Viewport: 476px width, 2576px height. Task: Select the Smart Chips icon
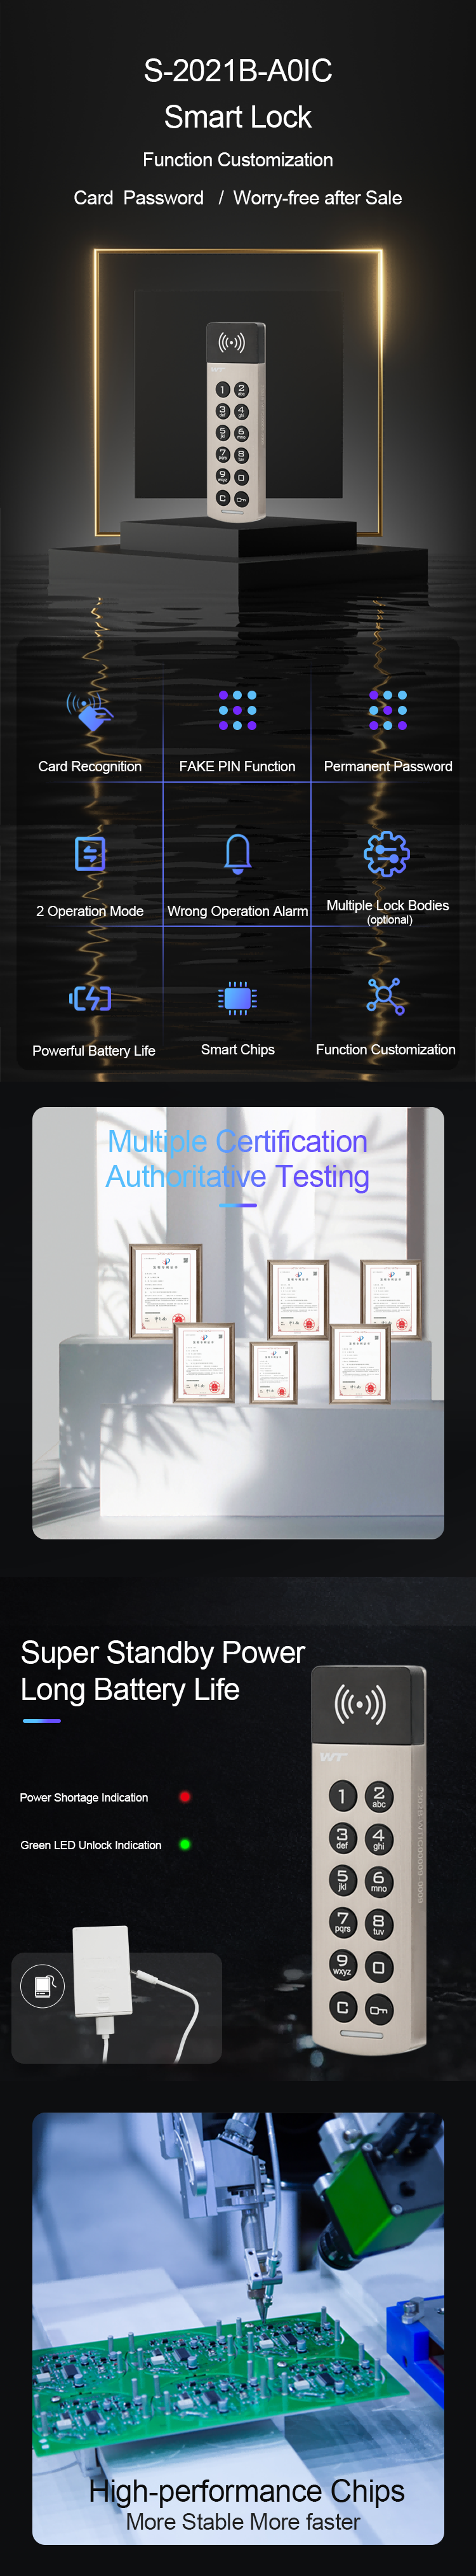coord(238,997)
